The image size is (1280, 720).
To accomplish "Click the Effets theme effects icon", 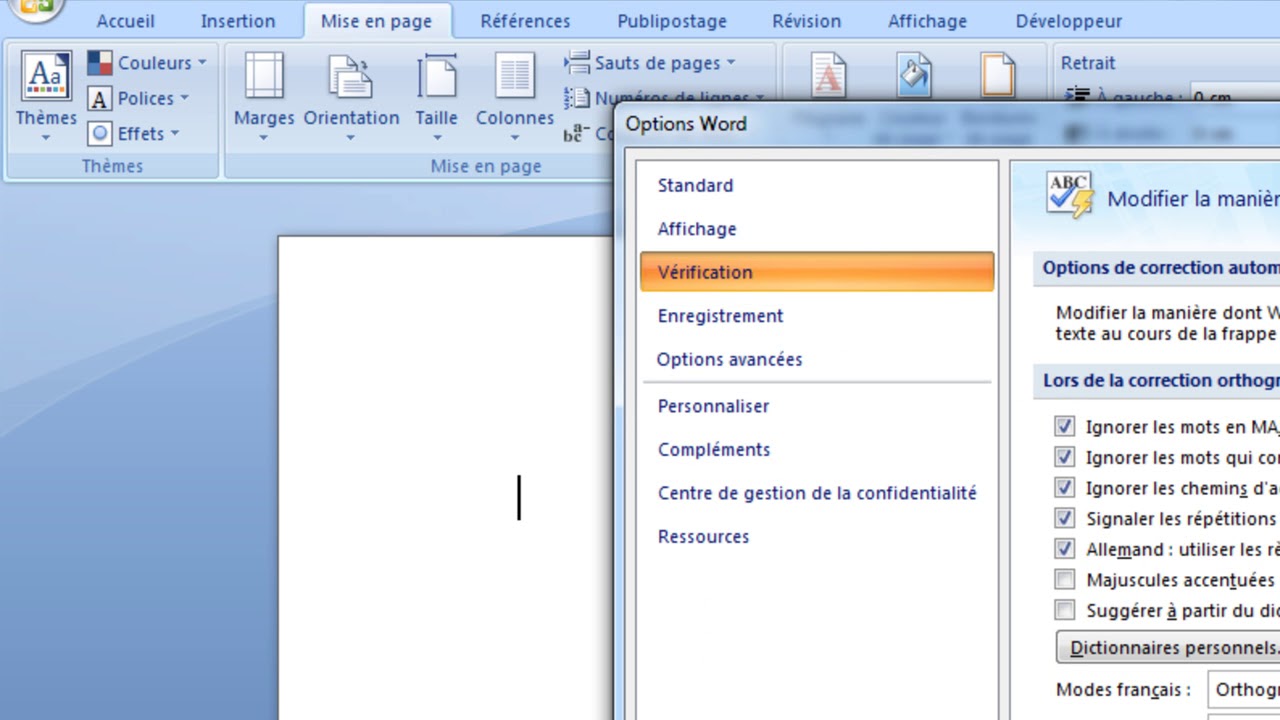I will pyautogui.click(x=100, y=133).
